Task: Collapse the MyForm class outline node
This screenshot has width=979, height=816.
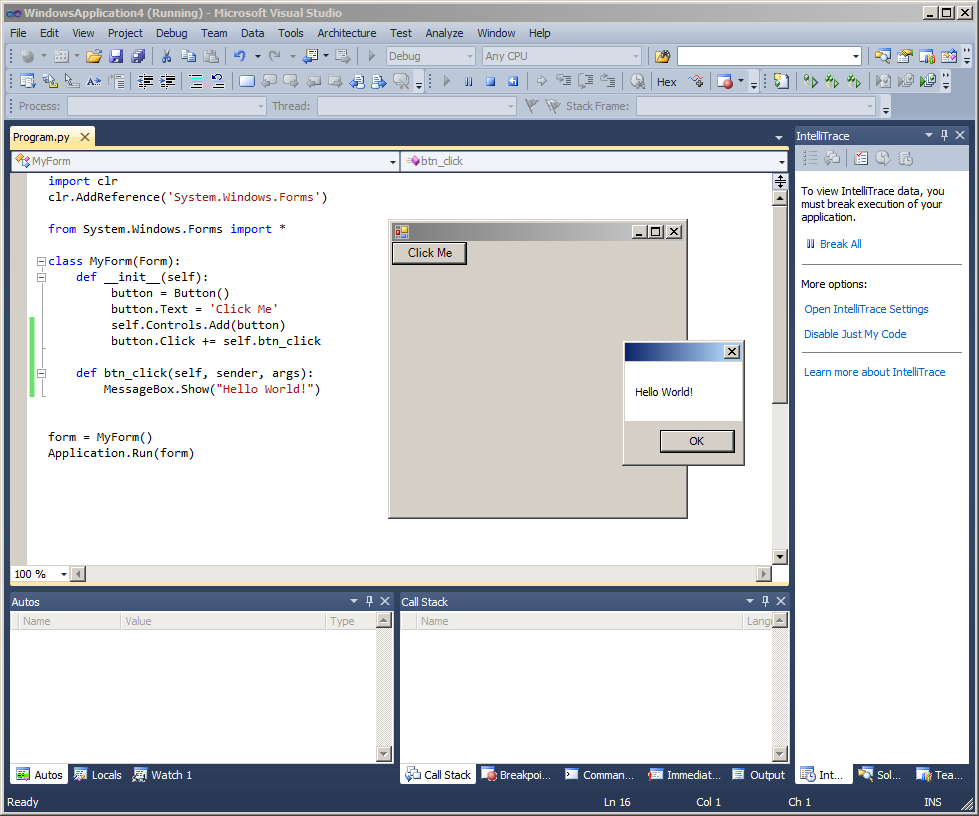Action: (x=41, y=261)
